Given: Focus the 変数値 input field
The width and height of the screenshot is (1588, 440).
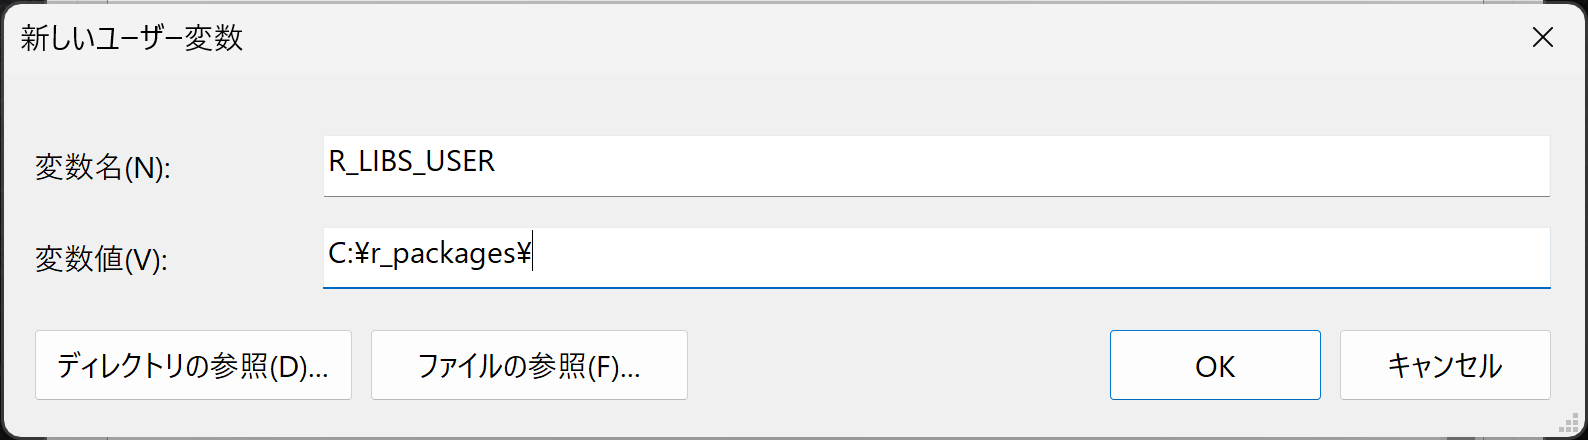Looking at the screenshot, I should [936, 258].
